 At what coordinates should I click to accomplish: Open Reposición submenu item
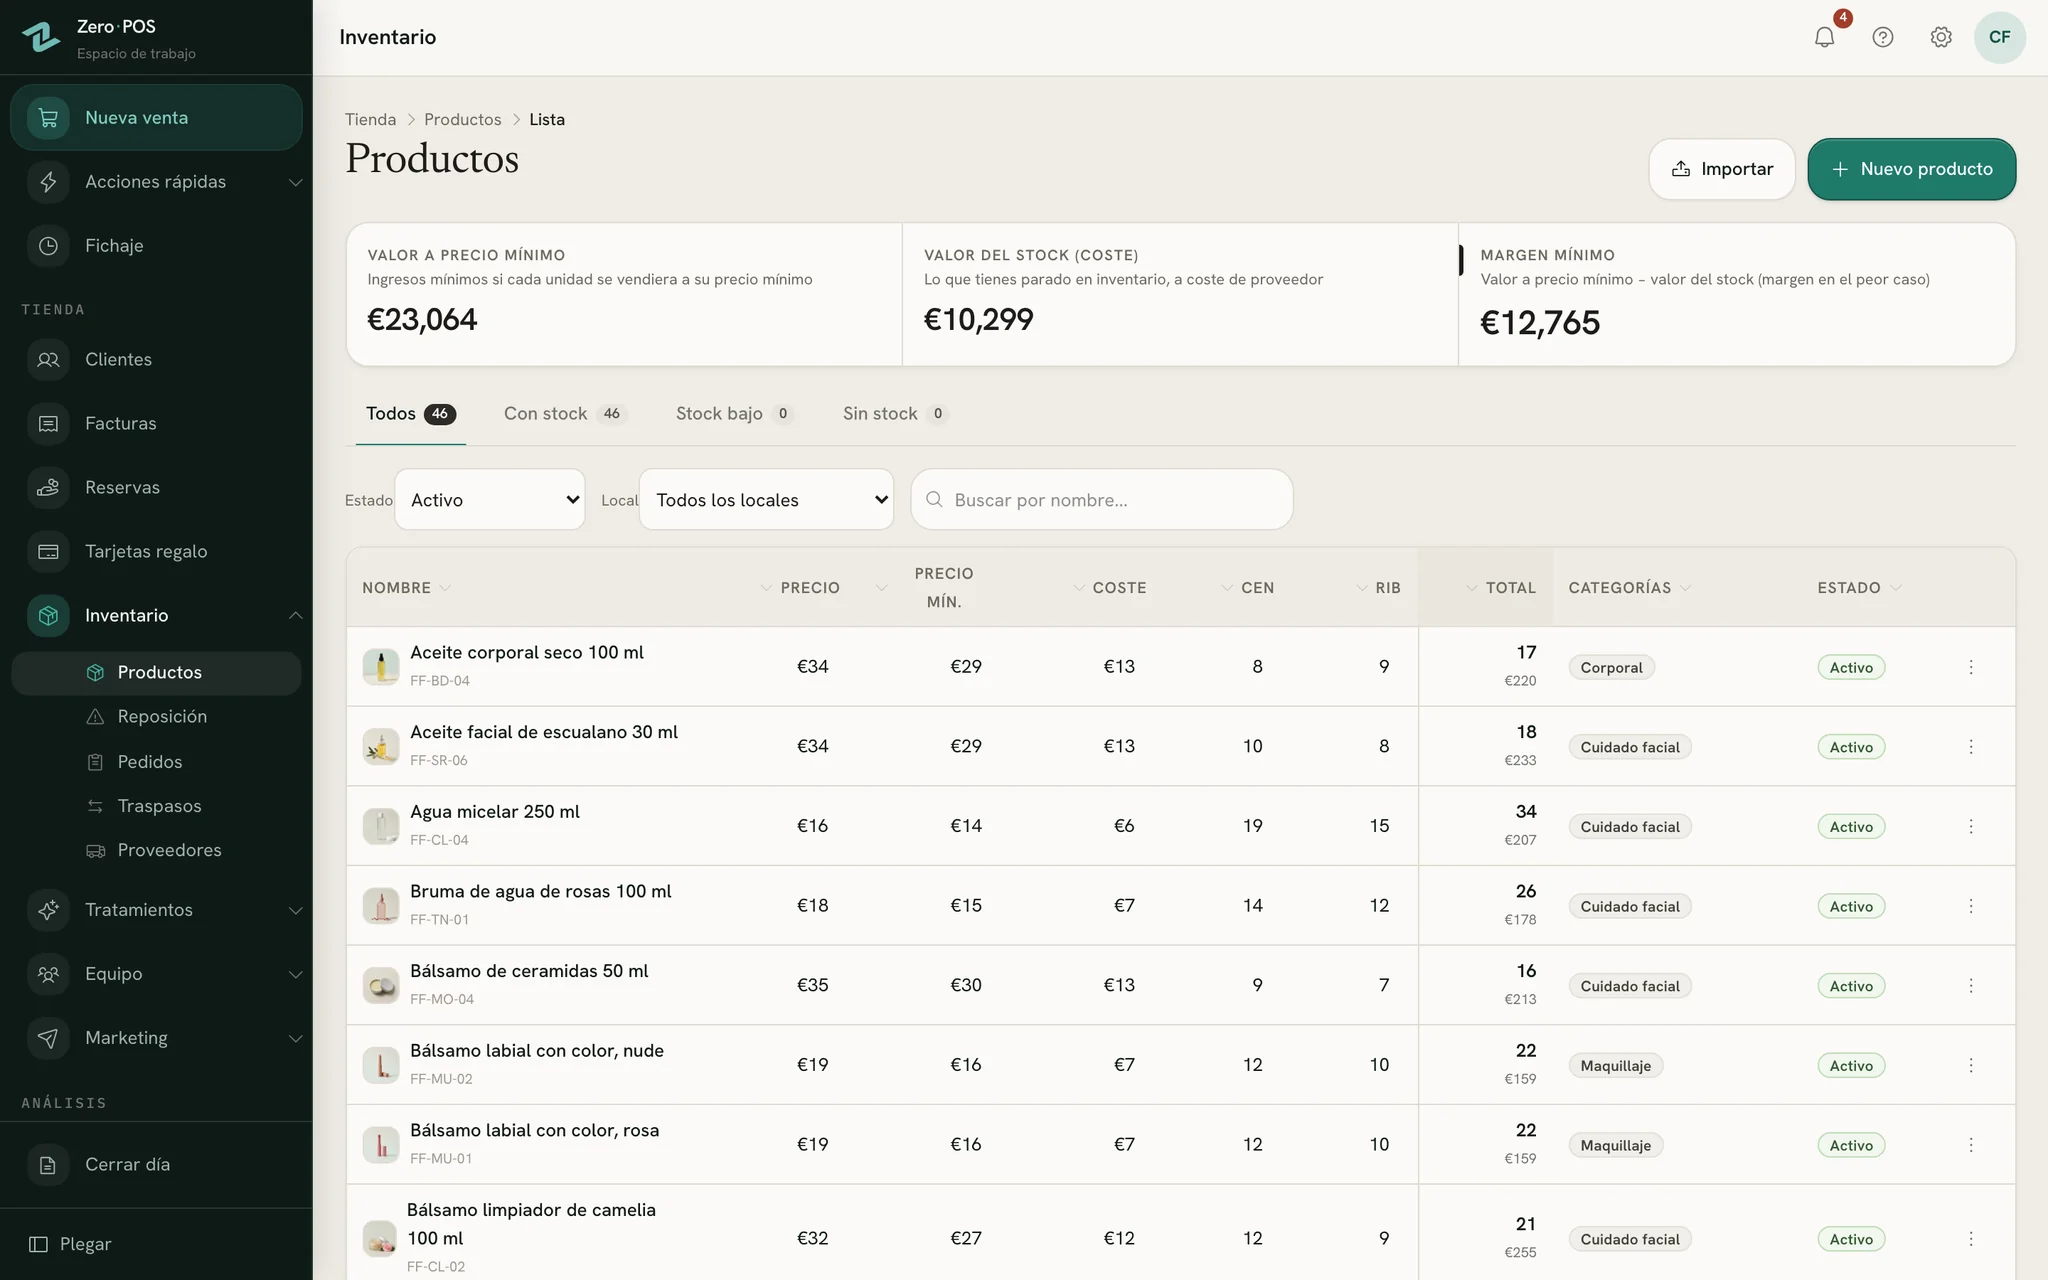pos(156,717)
